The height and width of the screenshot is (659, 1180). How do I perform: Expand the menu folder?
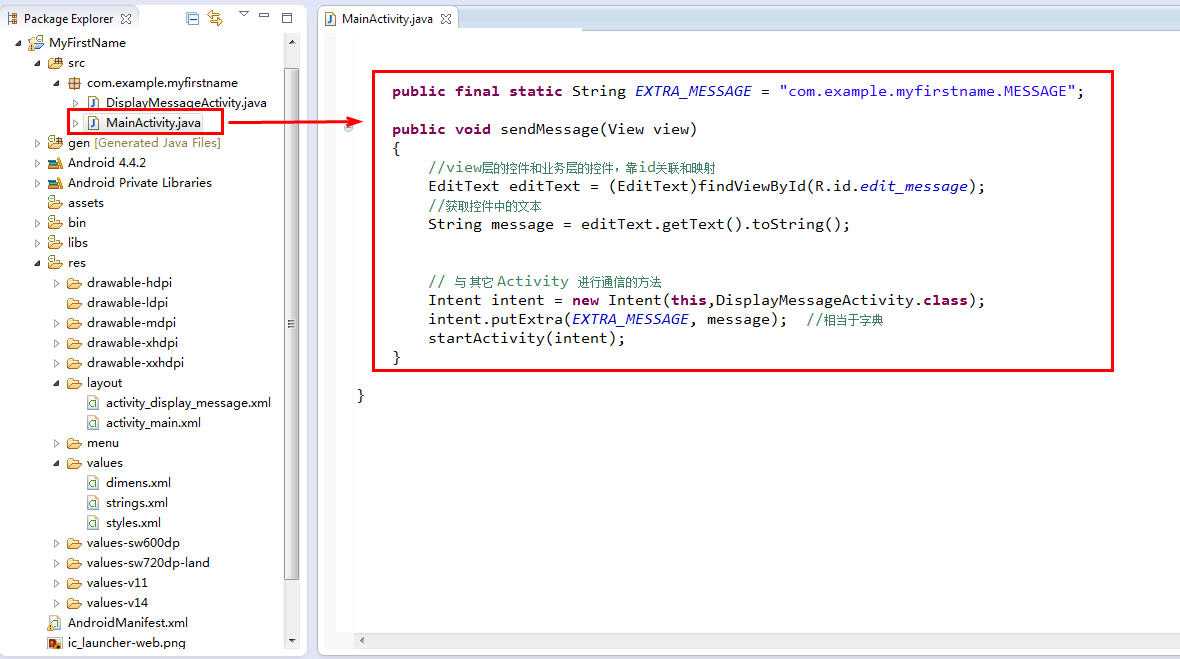pyautogui.click(x=56, y=443)
